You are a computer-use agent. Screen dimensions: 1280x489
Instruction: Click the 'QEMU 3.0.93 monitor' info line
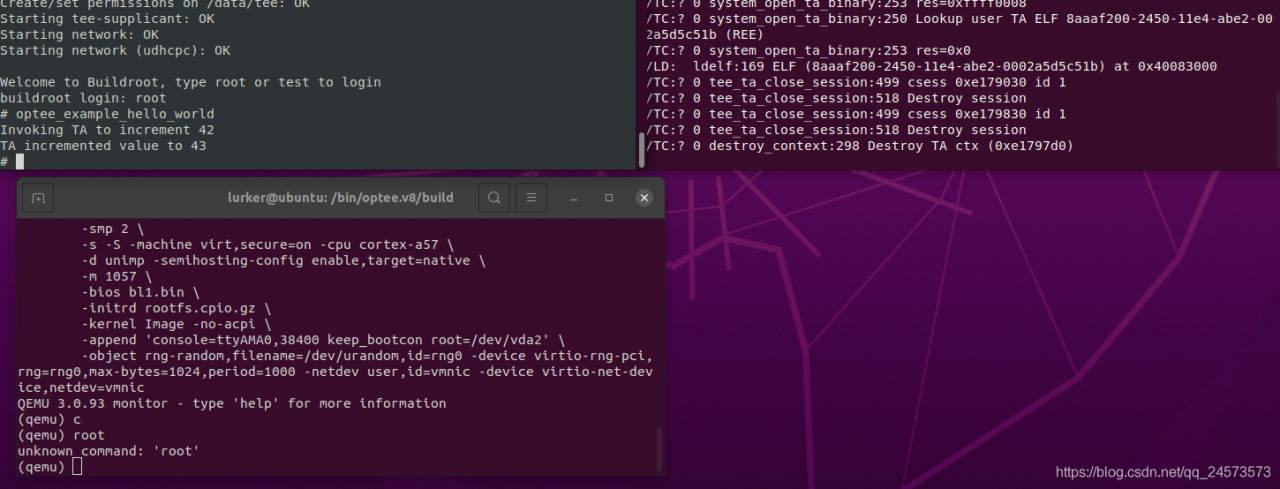click(x=232, y=403)
